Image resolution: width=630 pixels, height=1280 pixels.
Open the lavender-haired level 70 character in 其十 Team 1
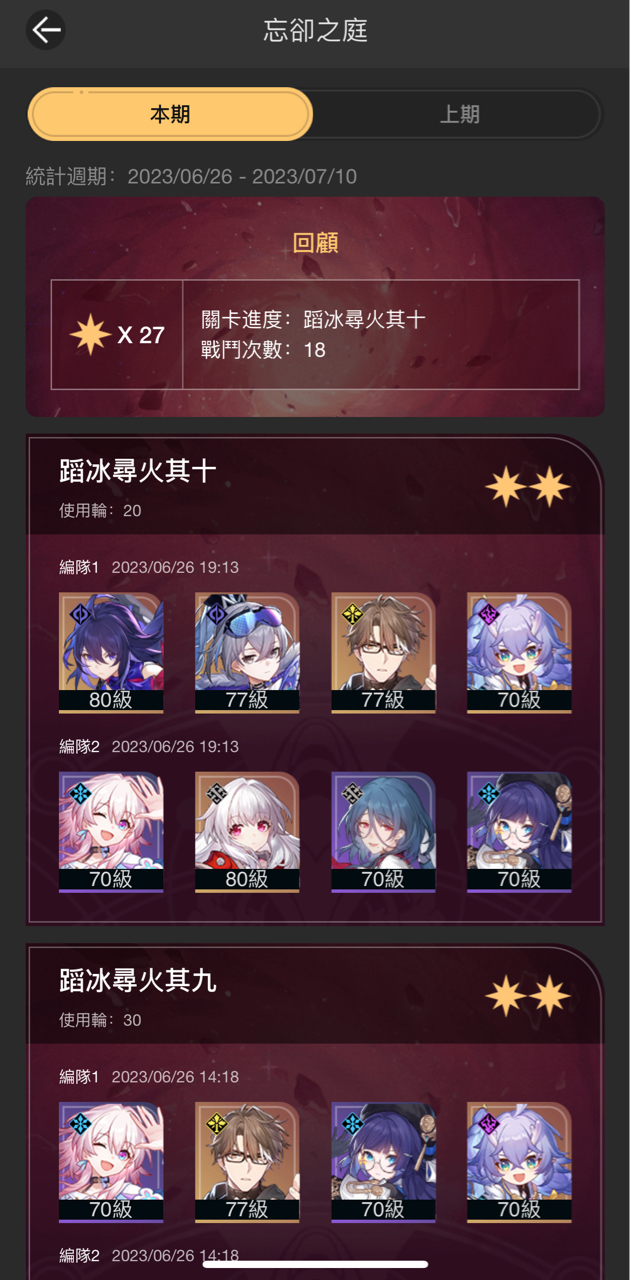point(519,653)
